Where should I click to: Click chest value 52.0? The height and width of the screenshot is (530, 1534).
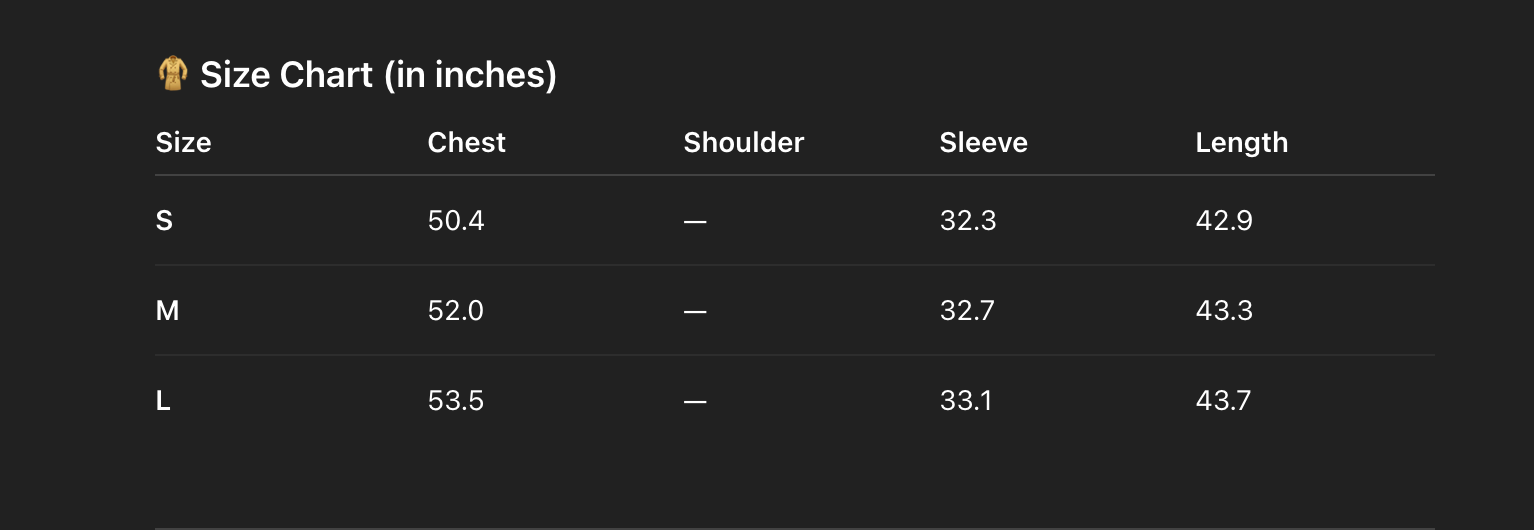pyautogui.click(x=455, y=311)
